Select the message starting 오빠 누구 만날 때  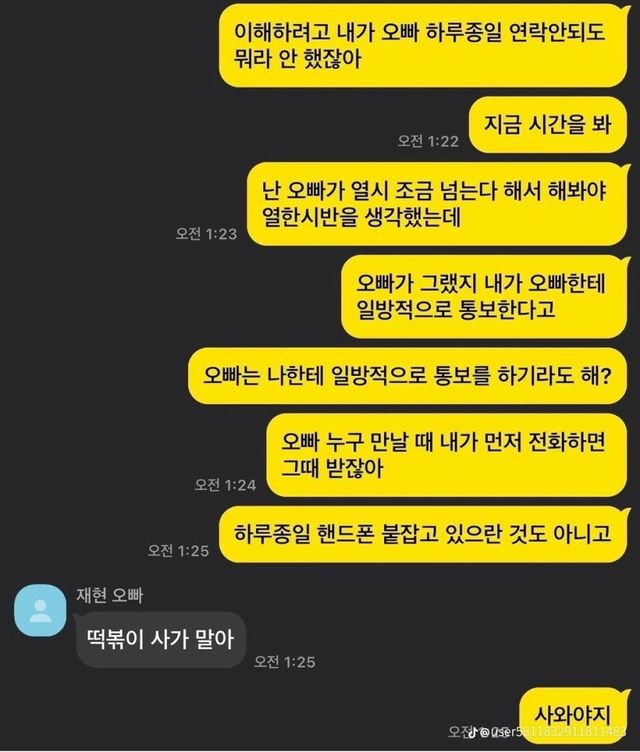446,455
